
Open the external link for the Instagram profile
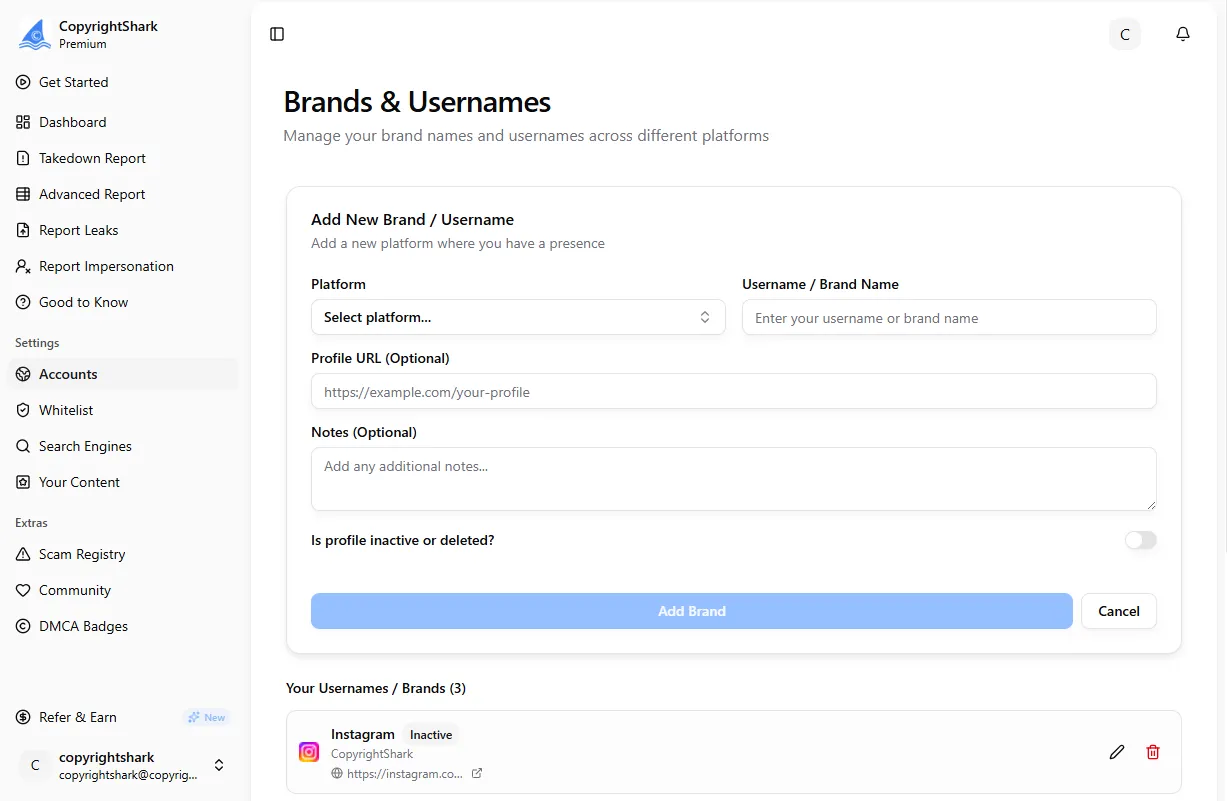pos(477,773)
